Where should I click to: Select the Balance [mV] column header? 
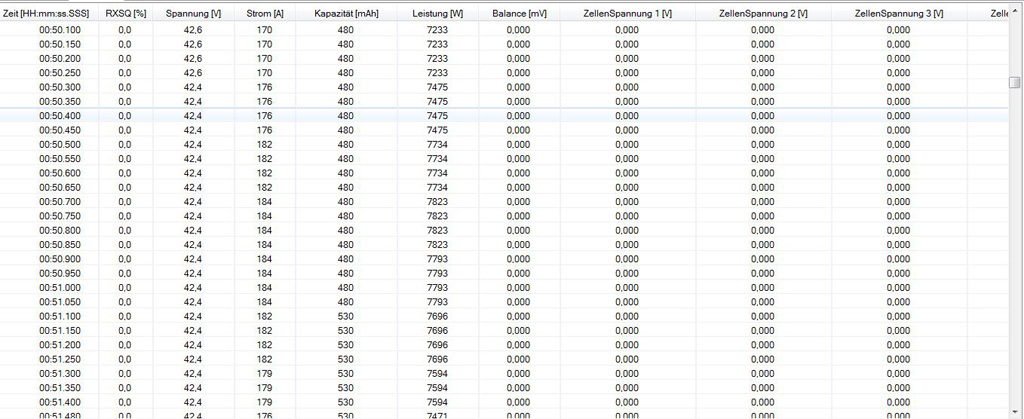[x=519, y=14]
